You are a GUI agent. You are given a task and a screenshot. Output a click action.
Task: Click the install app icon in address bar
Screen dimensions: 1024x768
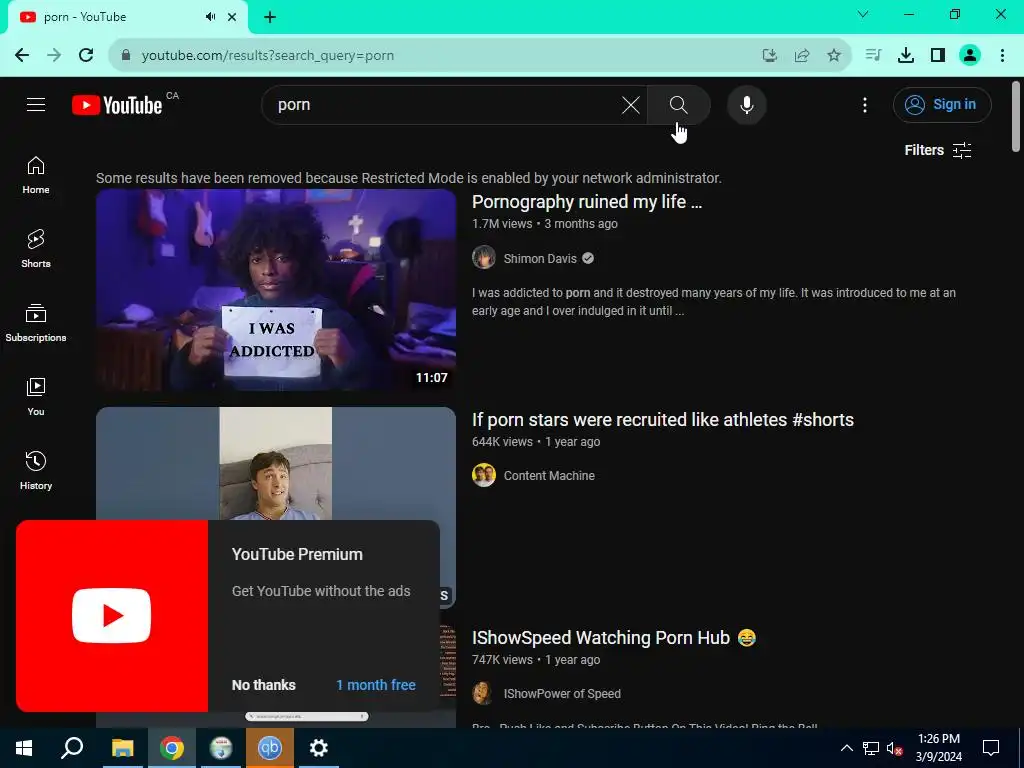(770, 56)
